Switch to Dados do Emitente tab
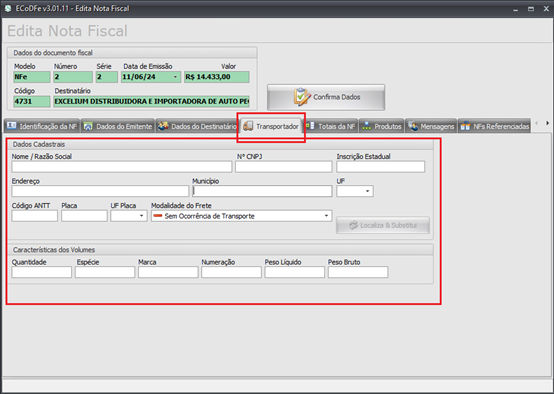 click(118, 126)
